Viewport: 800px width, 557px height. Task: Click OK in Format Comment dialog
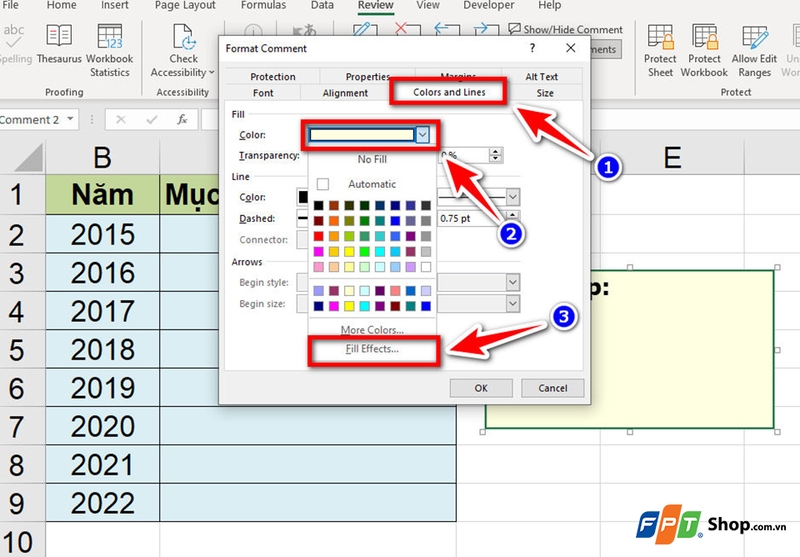click(x=481, y=388)
